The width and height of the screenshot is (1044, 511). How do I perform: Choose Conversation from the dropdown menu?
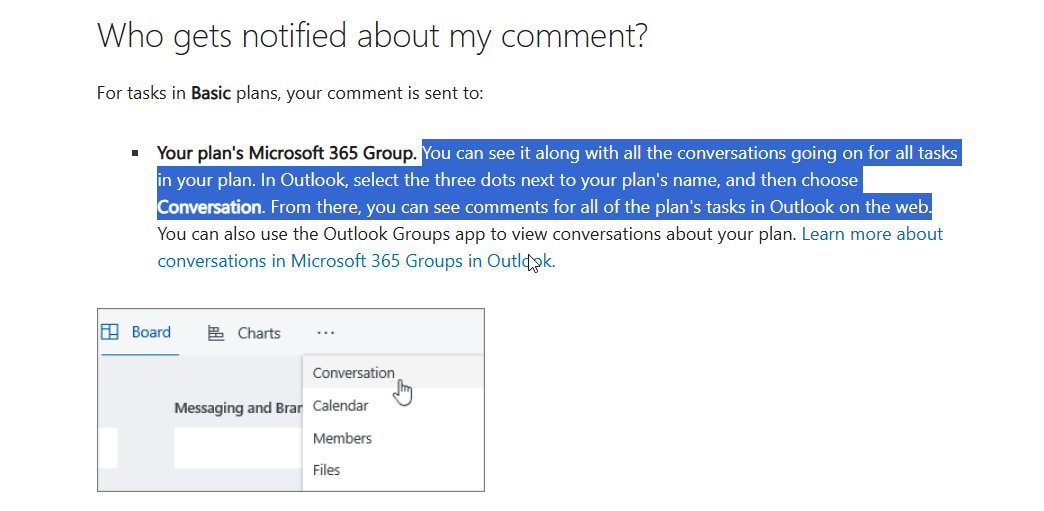click(354, 372)
